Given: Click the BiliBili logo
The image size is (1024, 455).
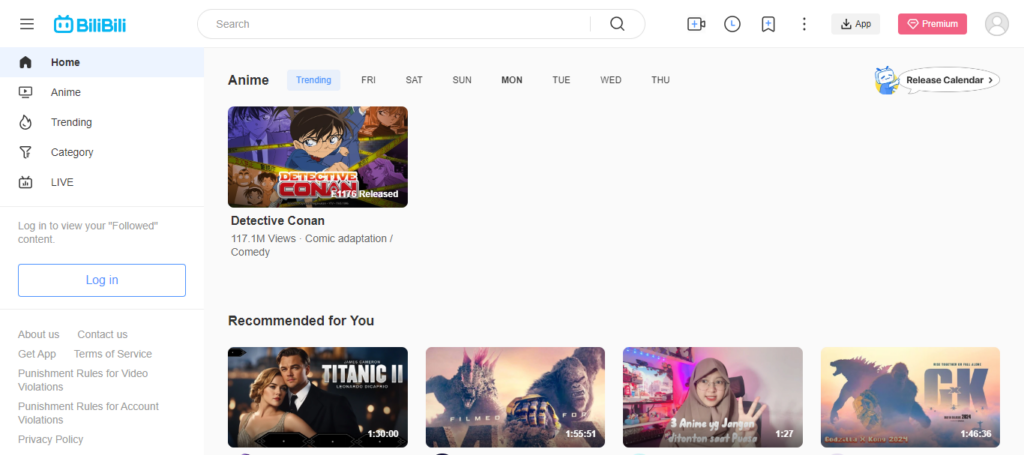Looking at the screenshot, I should click(89, 24).
